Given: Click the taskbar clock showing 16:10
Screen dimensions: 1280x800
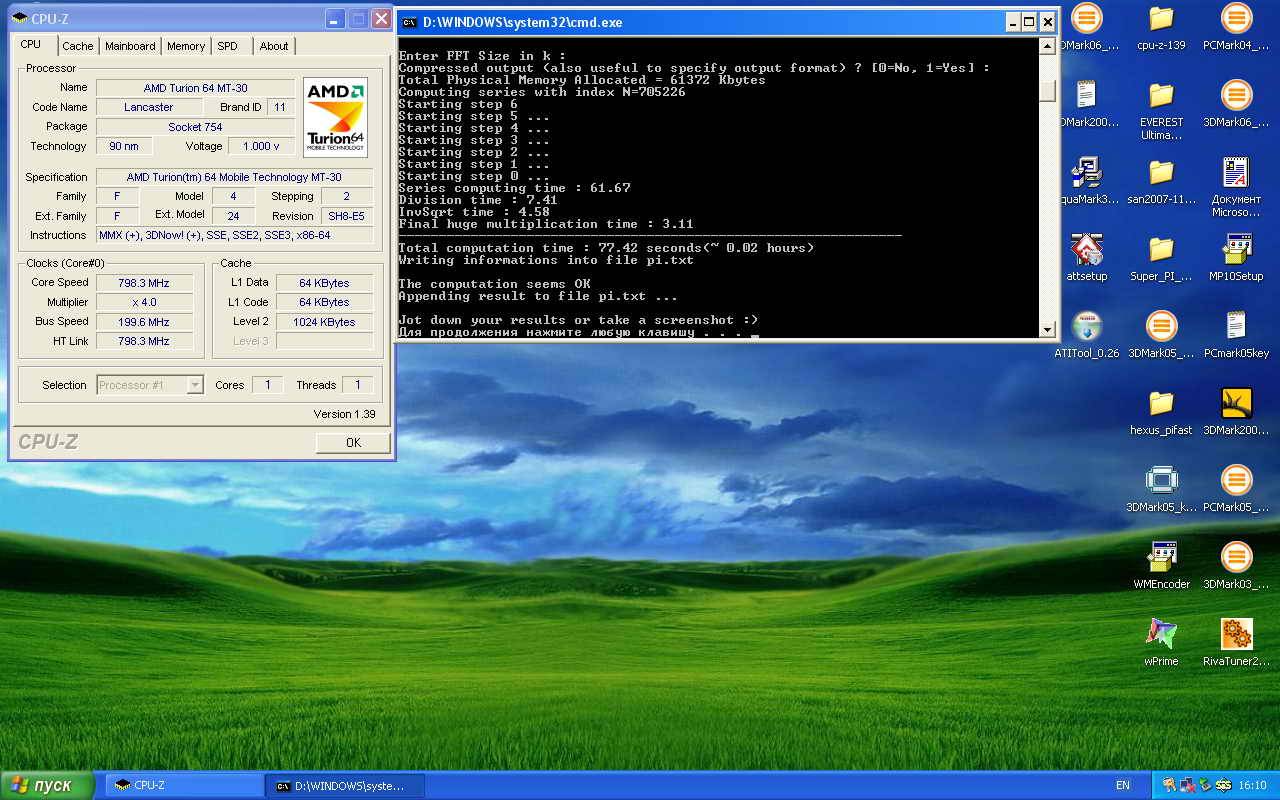Looking at the screenshot, I should coord(1252,785).
